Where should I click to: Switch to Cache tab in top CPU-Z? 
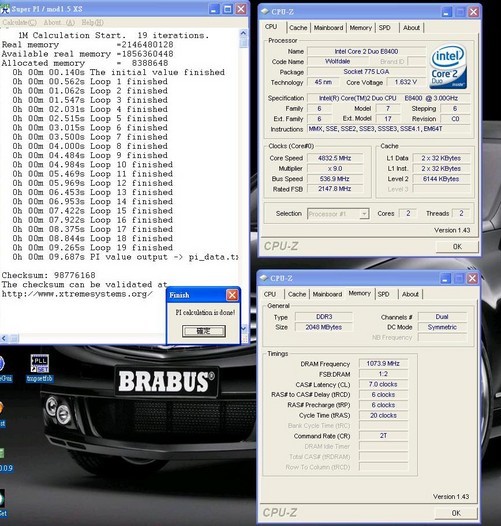tap(298, 28)
